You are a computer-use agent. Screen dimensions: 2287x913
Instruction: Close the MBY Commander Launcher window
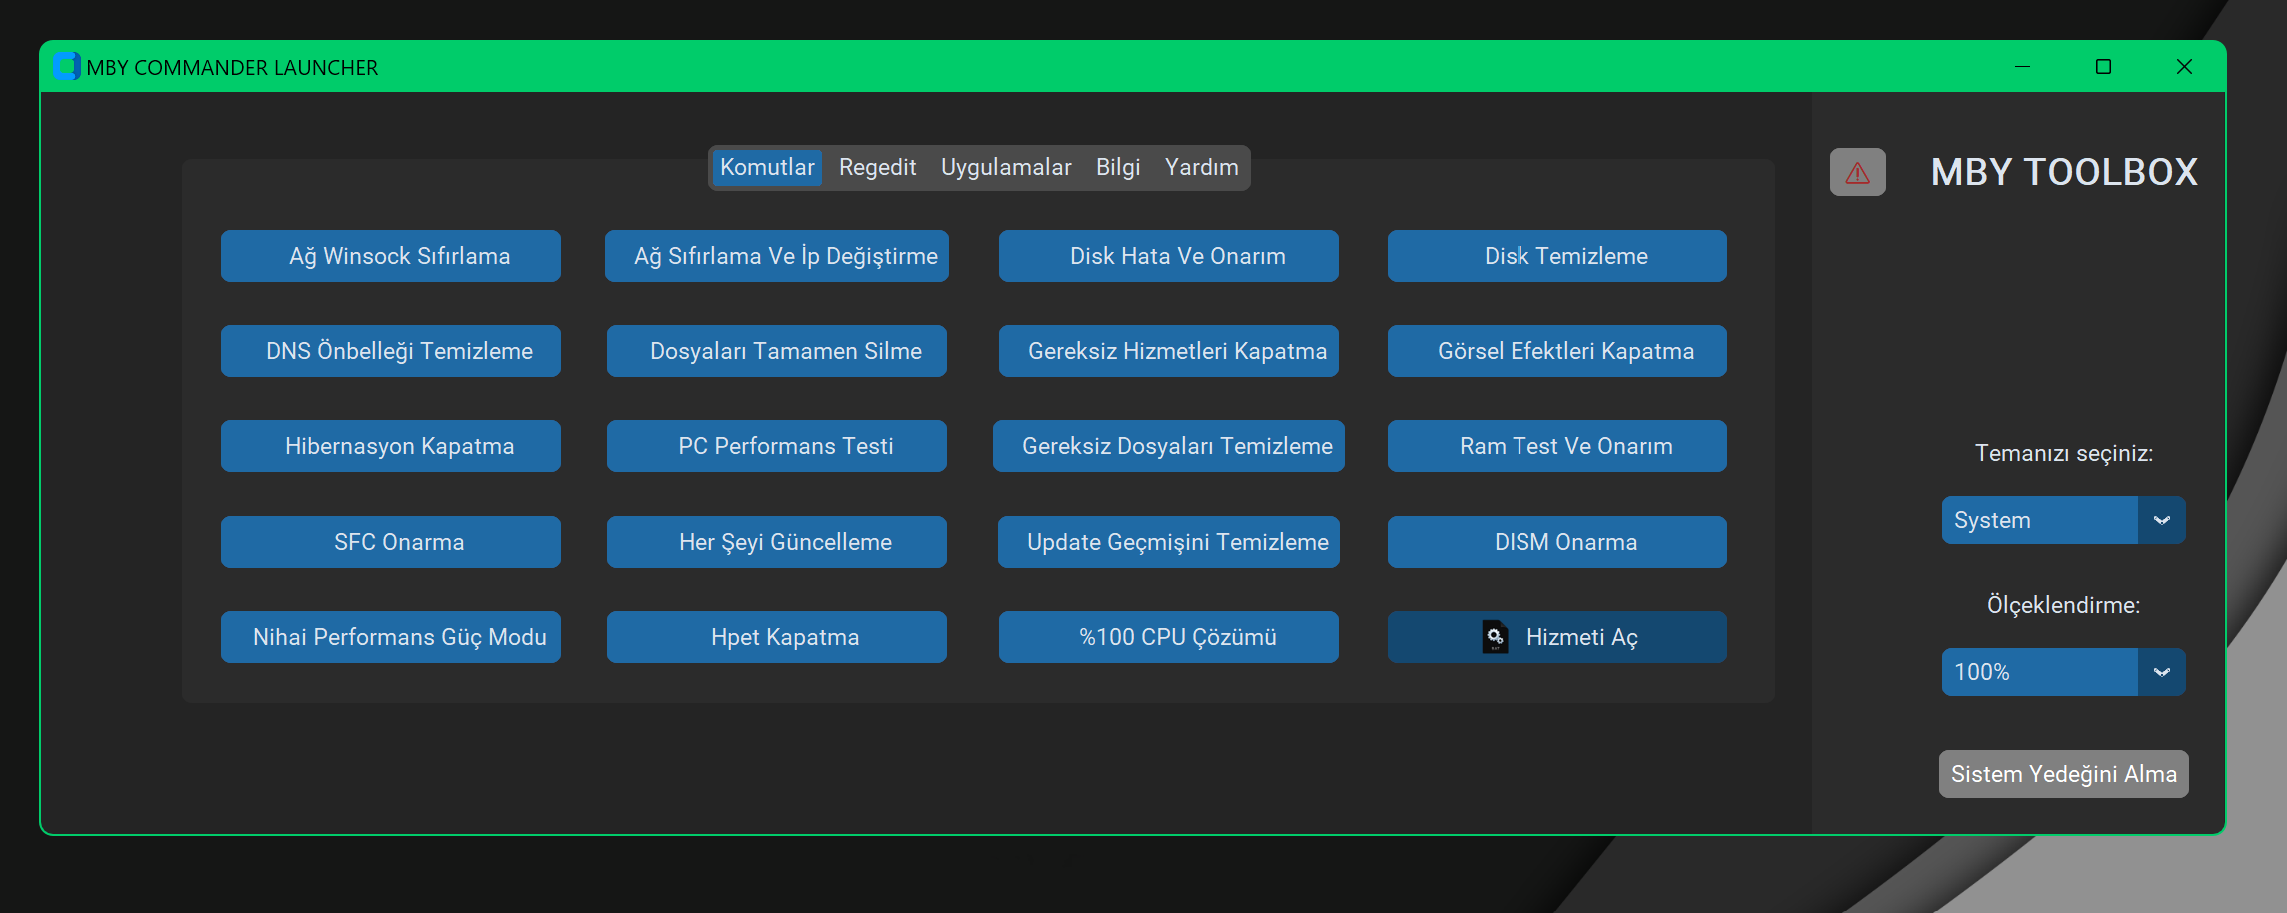pos(2184,67)
